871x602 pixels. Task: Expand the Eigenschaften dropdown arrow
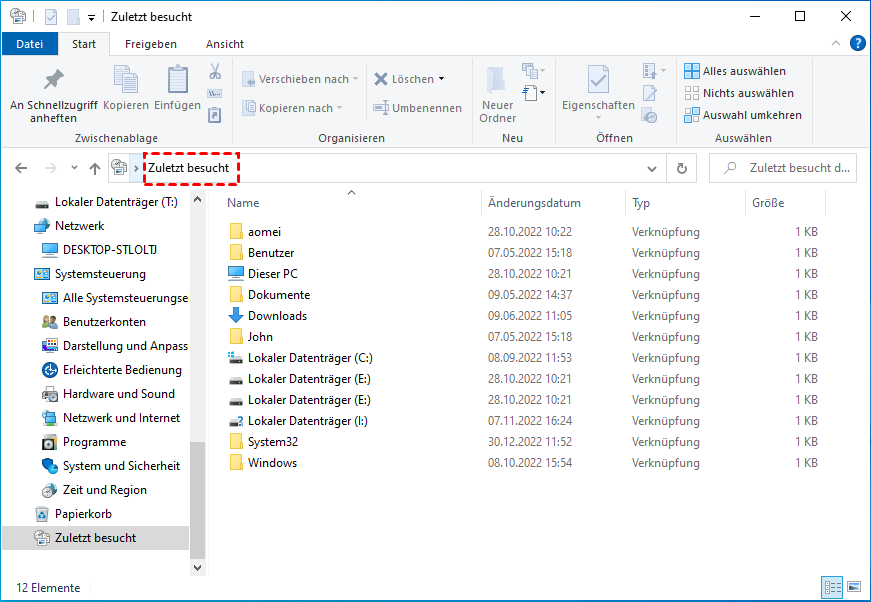[x=598, y=118]
